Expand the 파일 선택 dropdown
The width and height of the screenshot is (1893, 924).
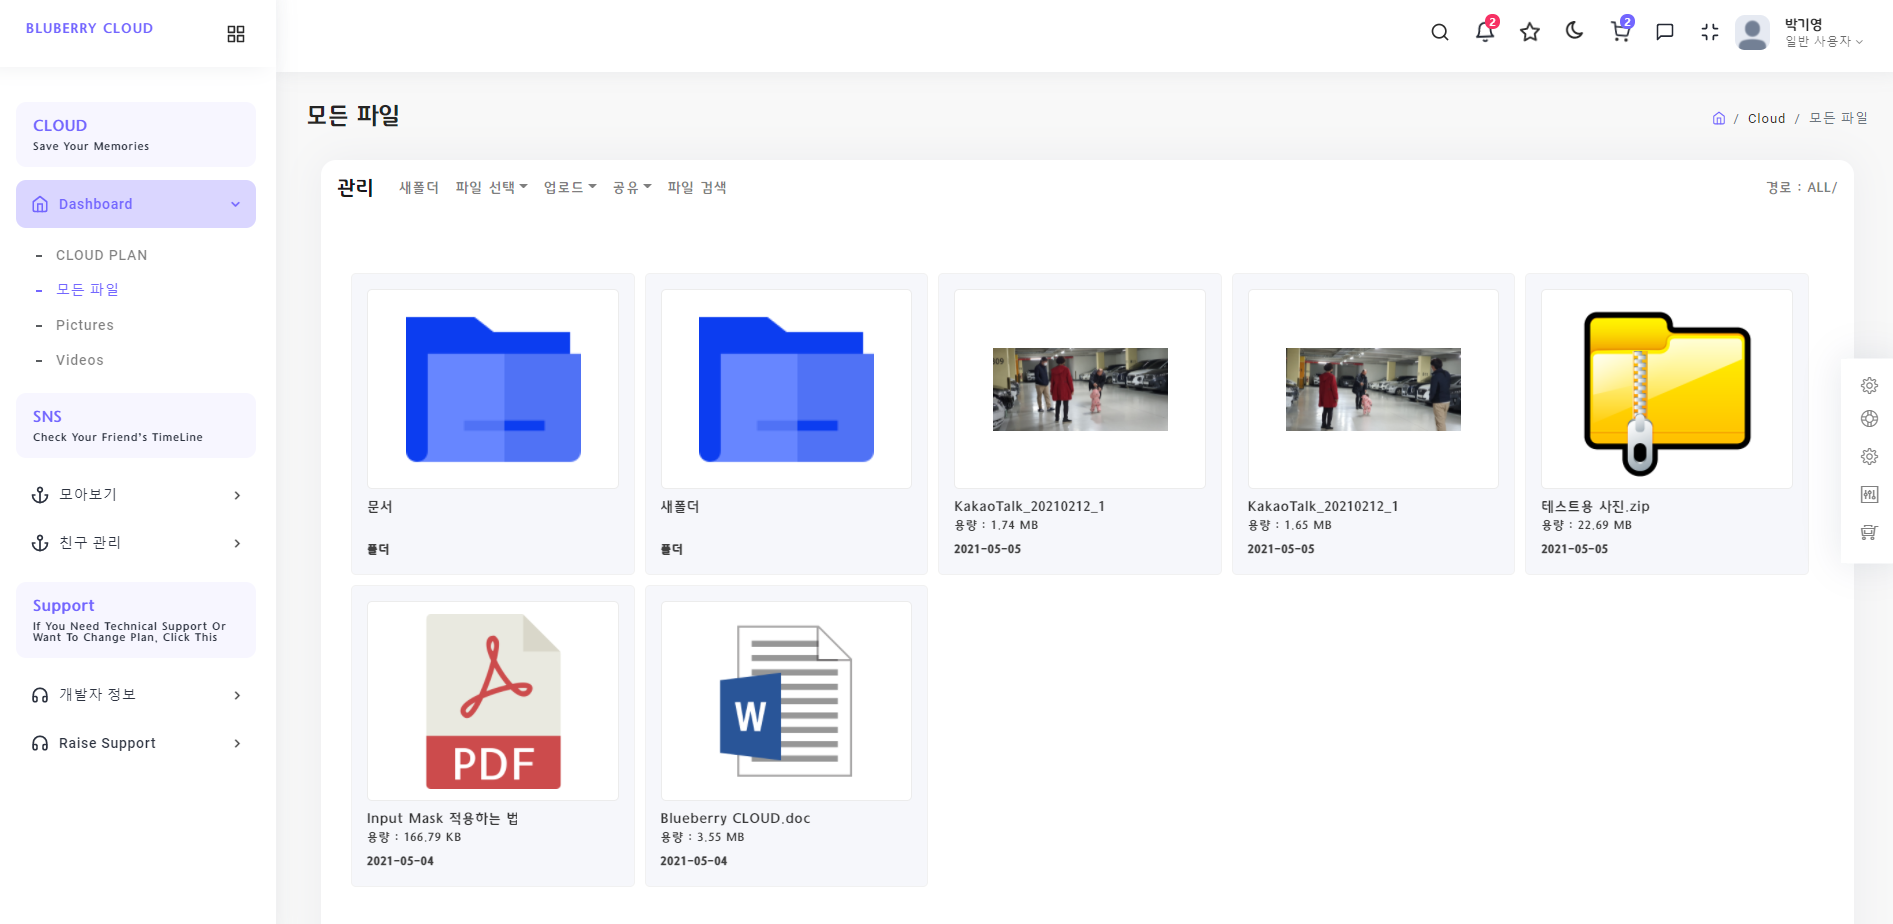[x=490, y=187]
